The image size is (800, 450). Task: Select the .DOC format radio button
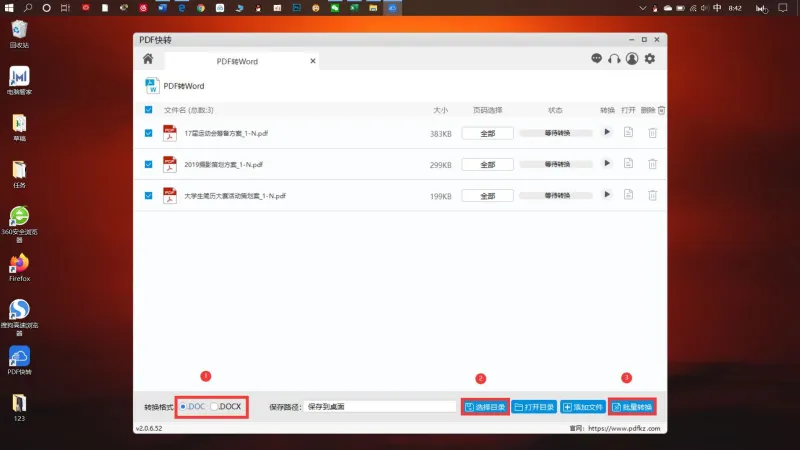point(183,407)
